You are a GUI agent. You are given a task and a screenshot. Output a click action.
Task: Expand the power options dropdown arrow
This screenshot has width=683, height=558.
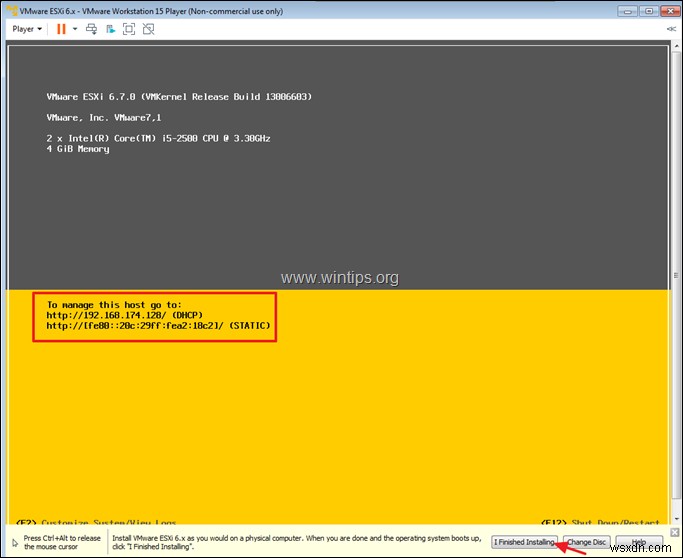75,29
